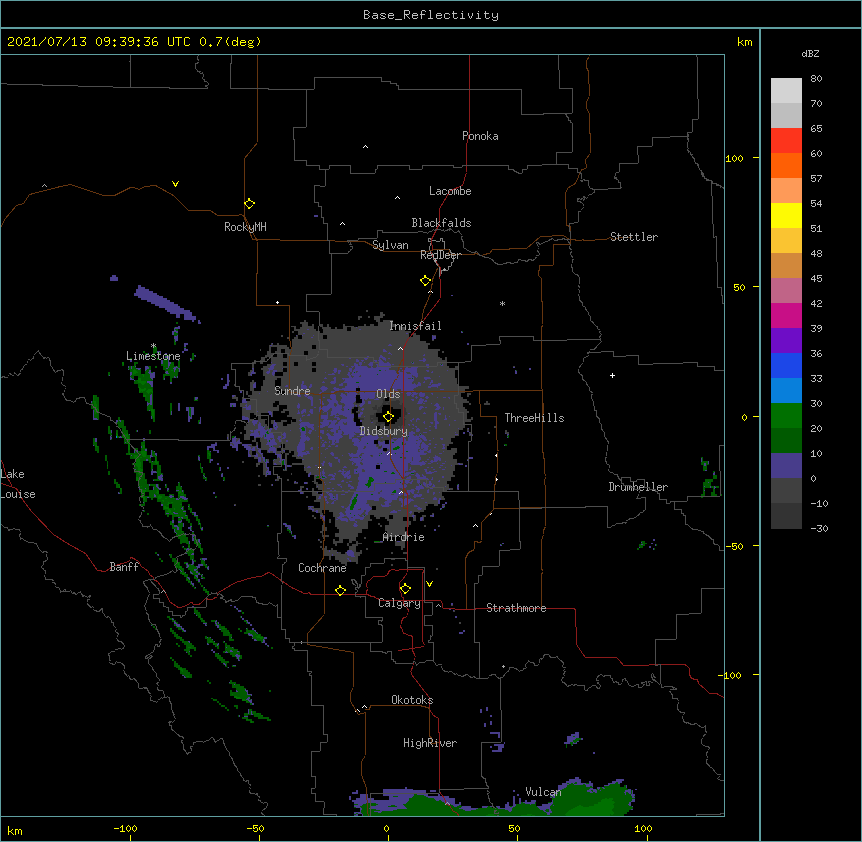Click the dBZ legend heading
Screen dimensions: 862x842
(x=810, y=53)
